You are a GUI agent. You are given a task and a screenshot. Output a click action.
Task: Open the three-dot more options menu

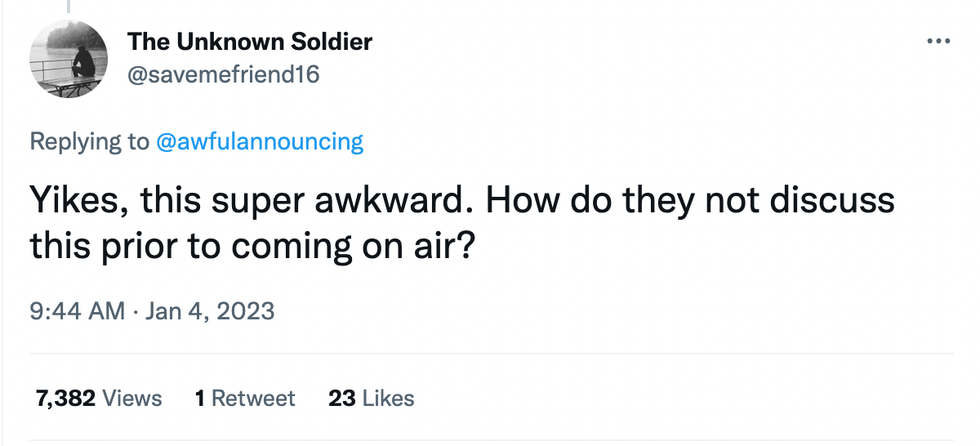(937, 42)
